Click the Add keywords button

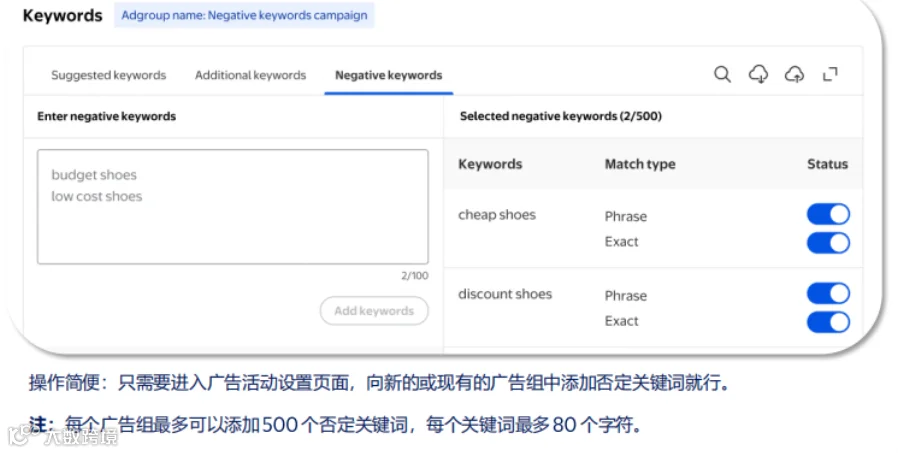[x=374, y=310]
